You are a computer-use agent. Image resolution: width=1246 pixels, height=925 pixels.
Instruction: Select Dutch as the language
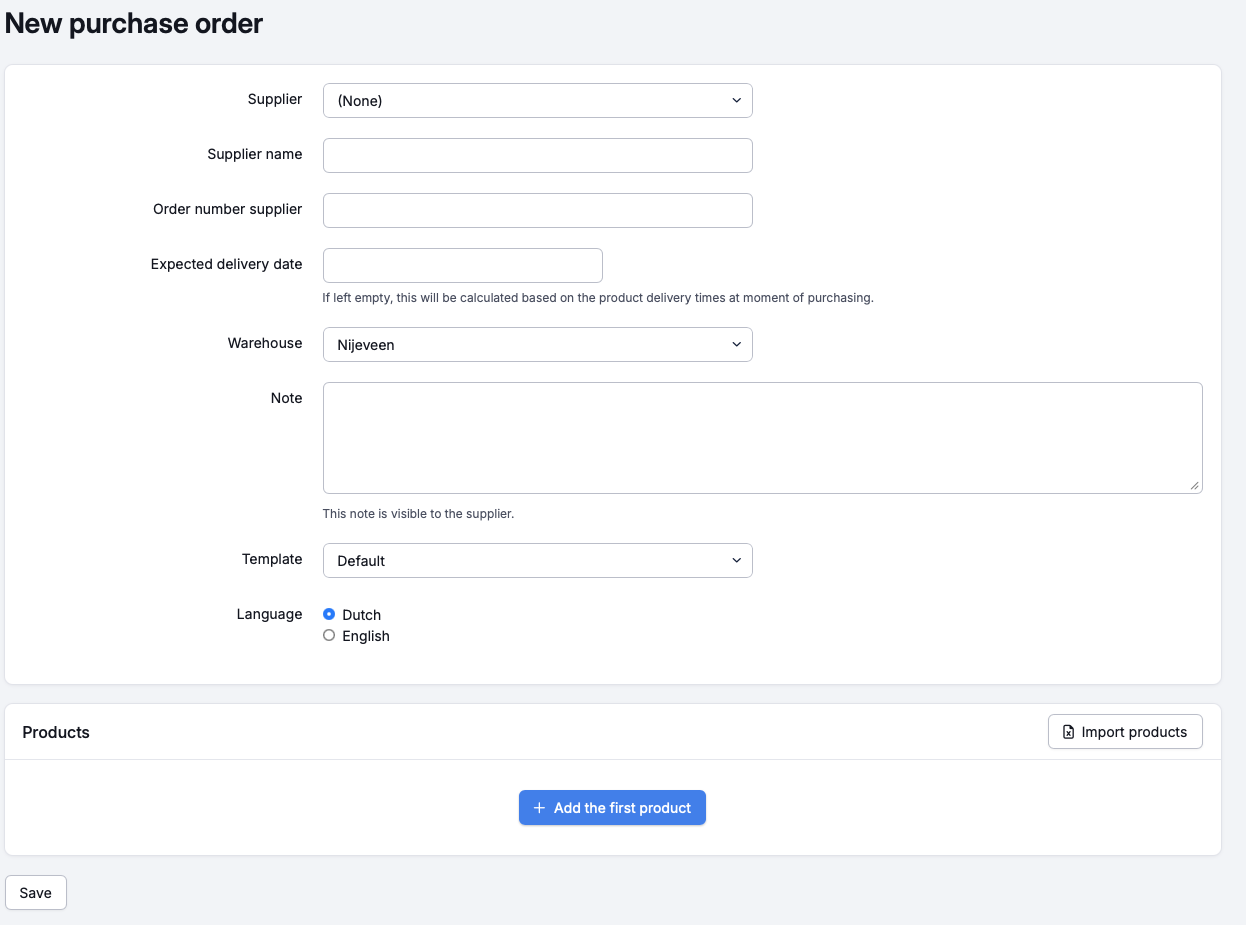point(329,614)
